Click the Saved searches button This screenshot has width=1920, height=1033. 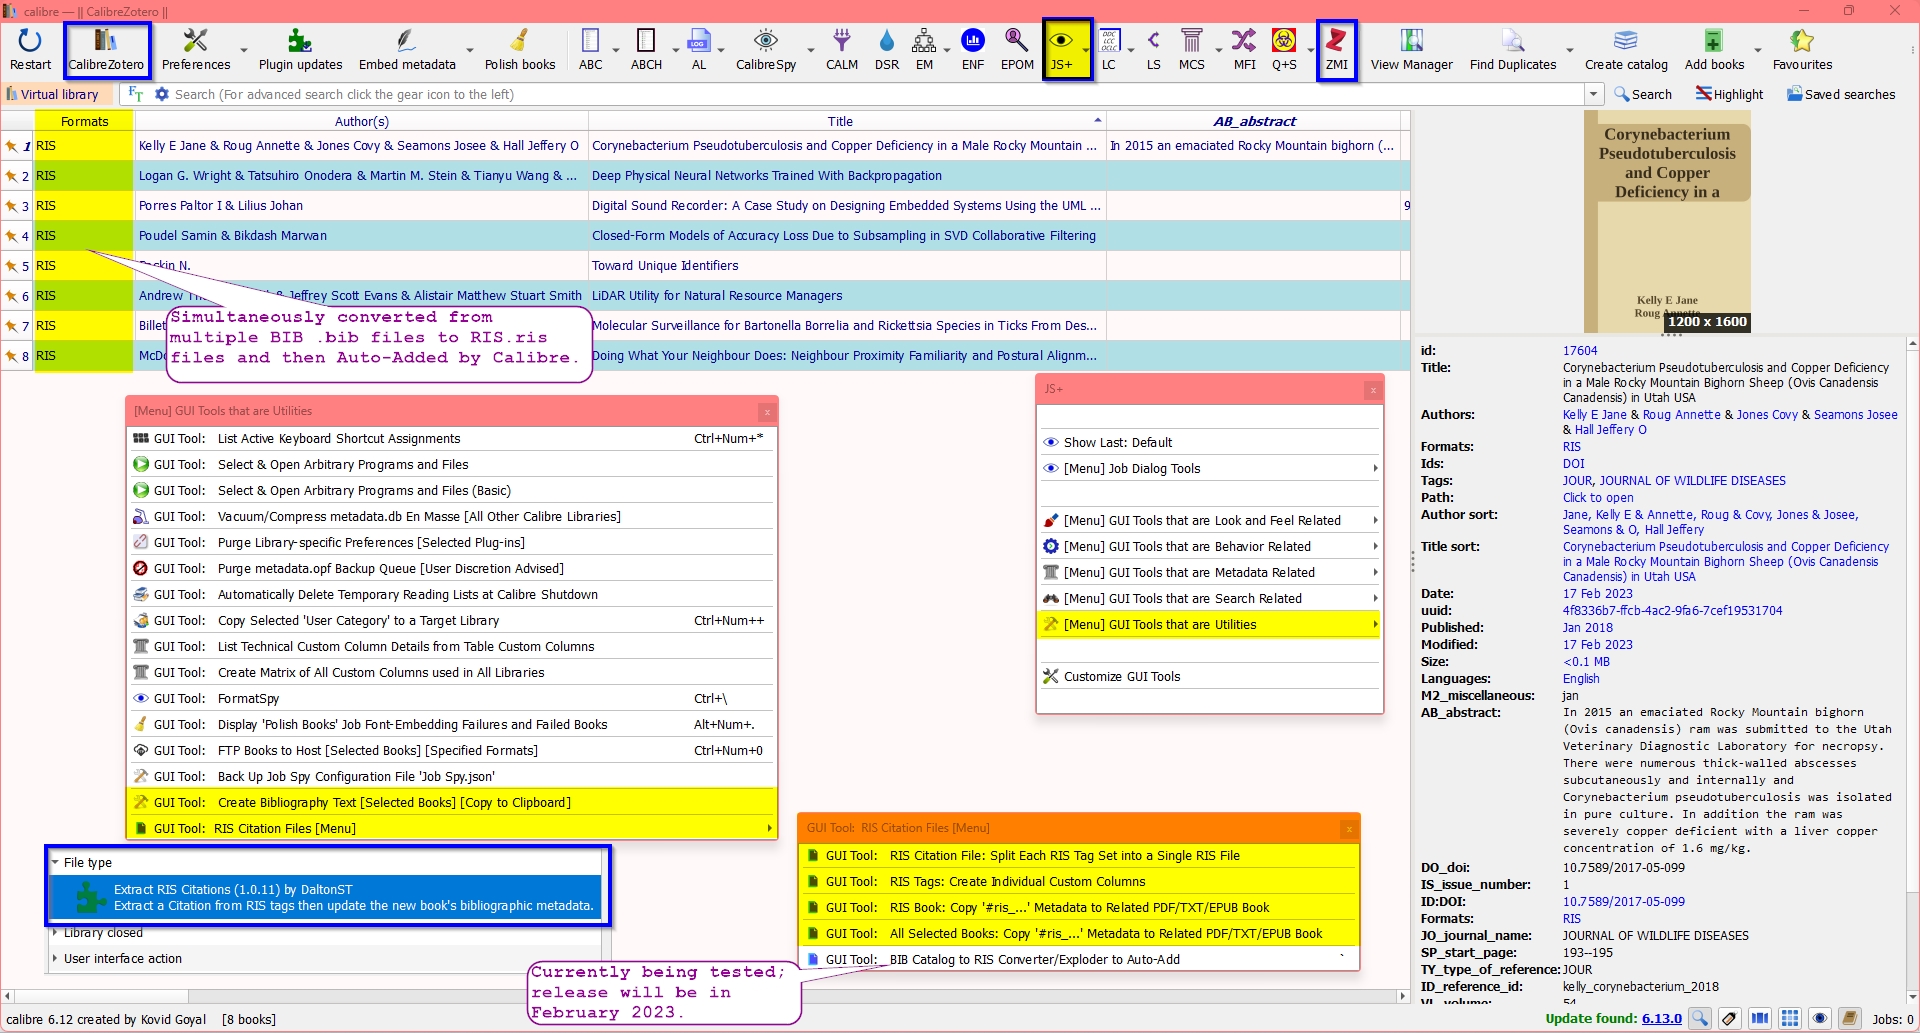1840,94
